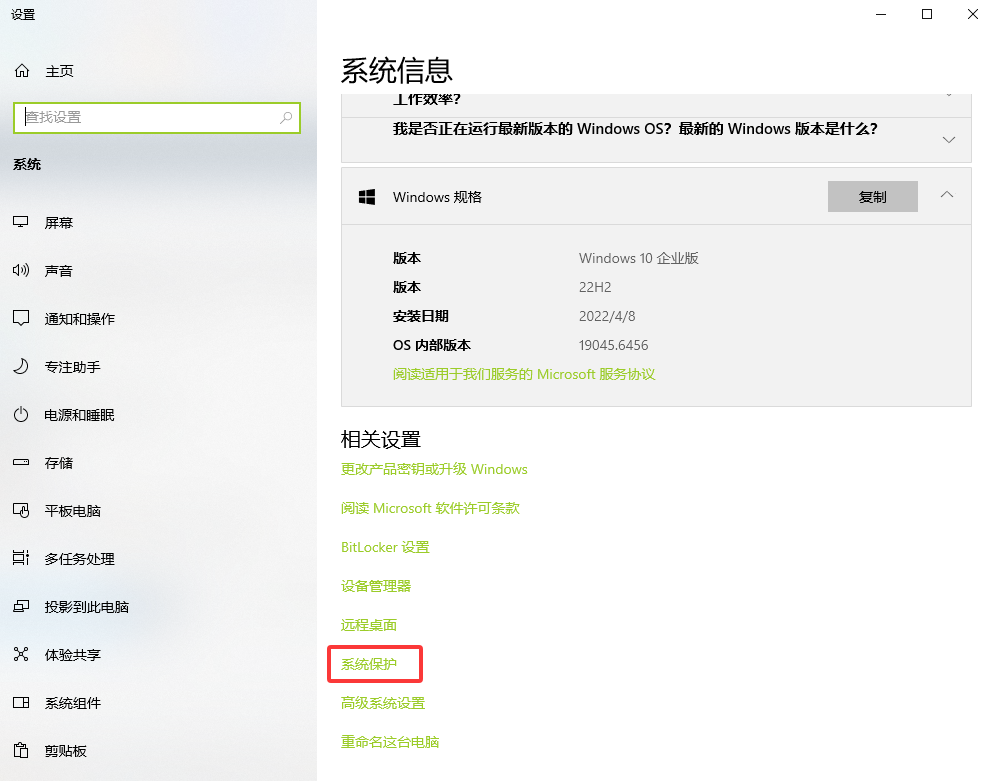The height and width of the screenshot is (781, 992).
Task: Click the 声音 speaker icon
Action: click(x=21, y=270)
